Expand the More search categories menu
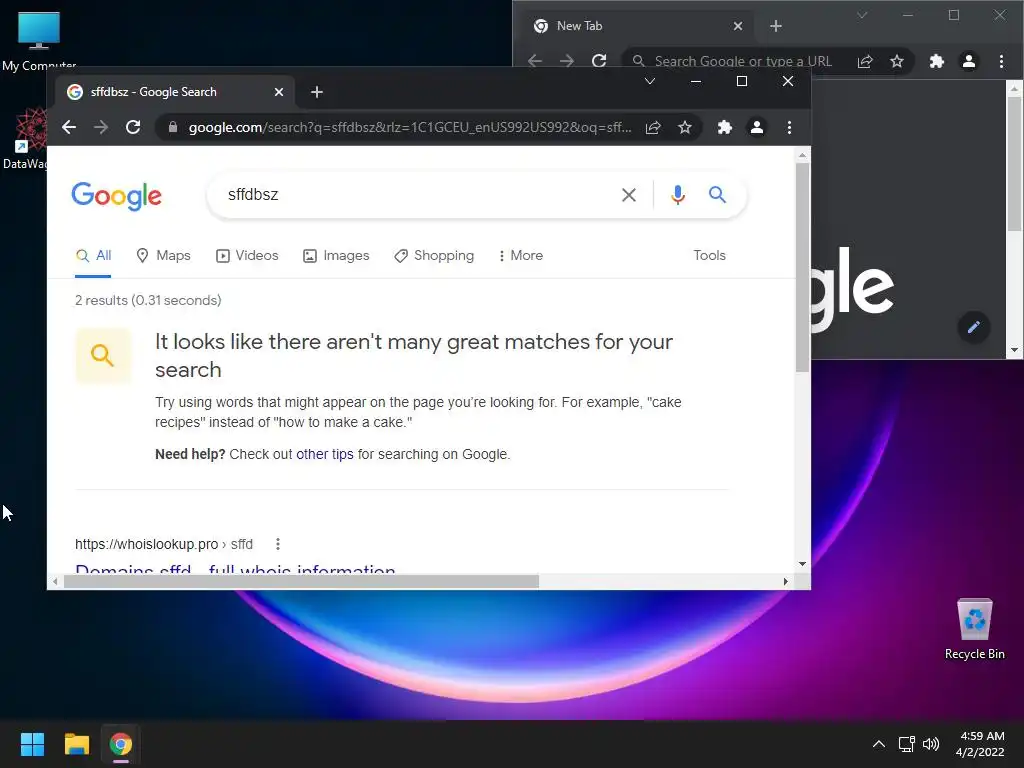This screenshot has width=1024, height=768. (x=520, y=255)
